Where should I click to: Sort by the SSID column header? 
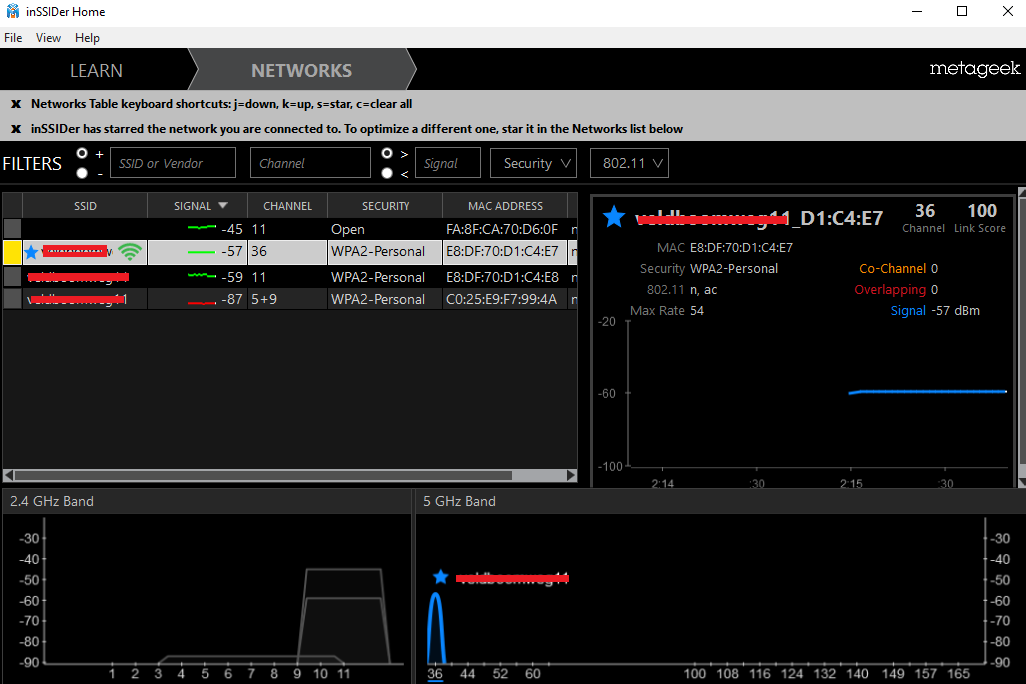pos(85,206)
